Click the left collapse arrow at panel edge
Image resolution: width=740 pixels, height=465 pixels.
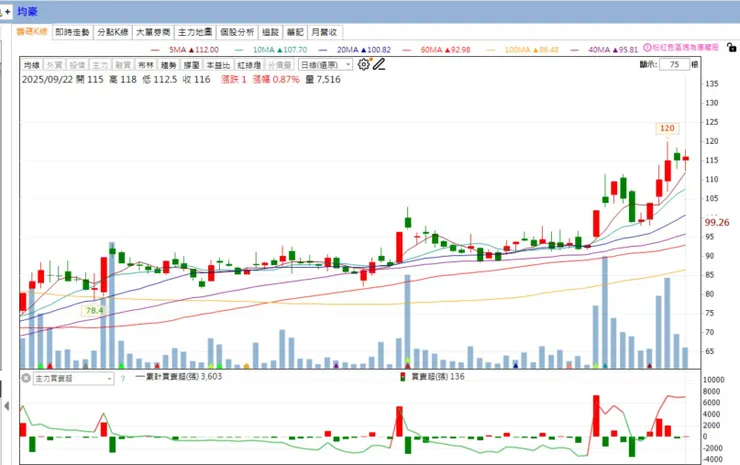(x=7, y=406)
